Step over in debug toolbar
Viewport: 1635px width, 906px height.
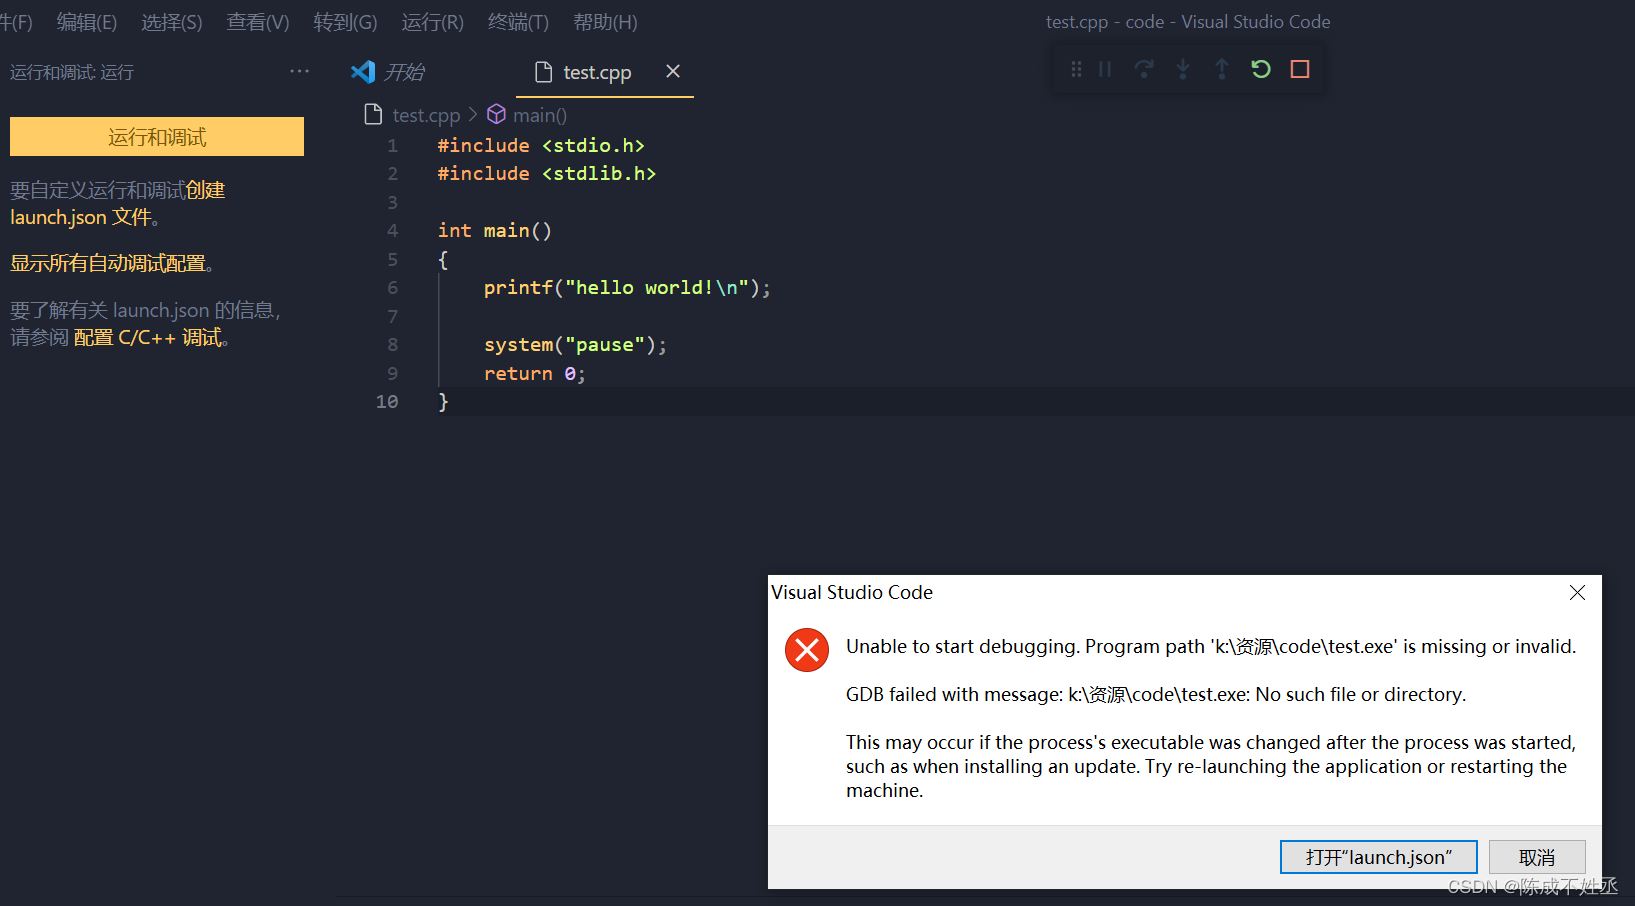tap(1144, 69)
